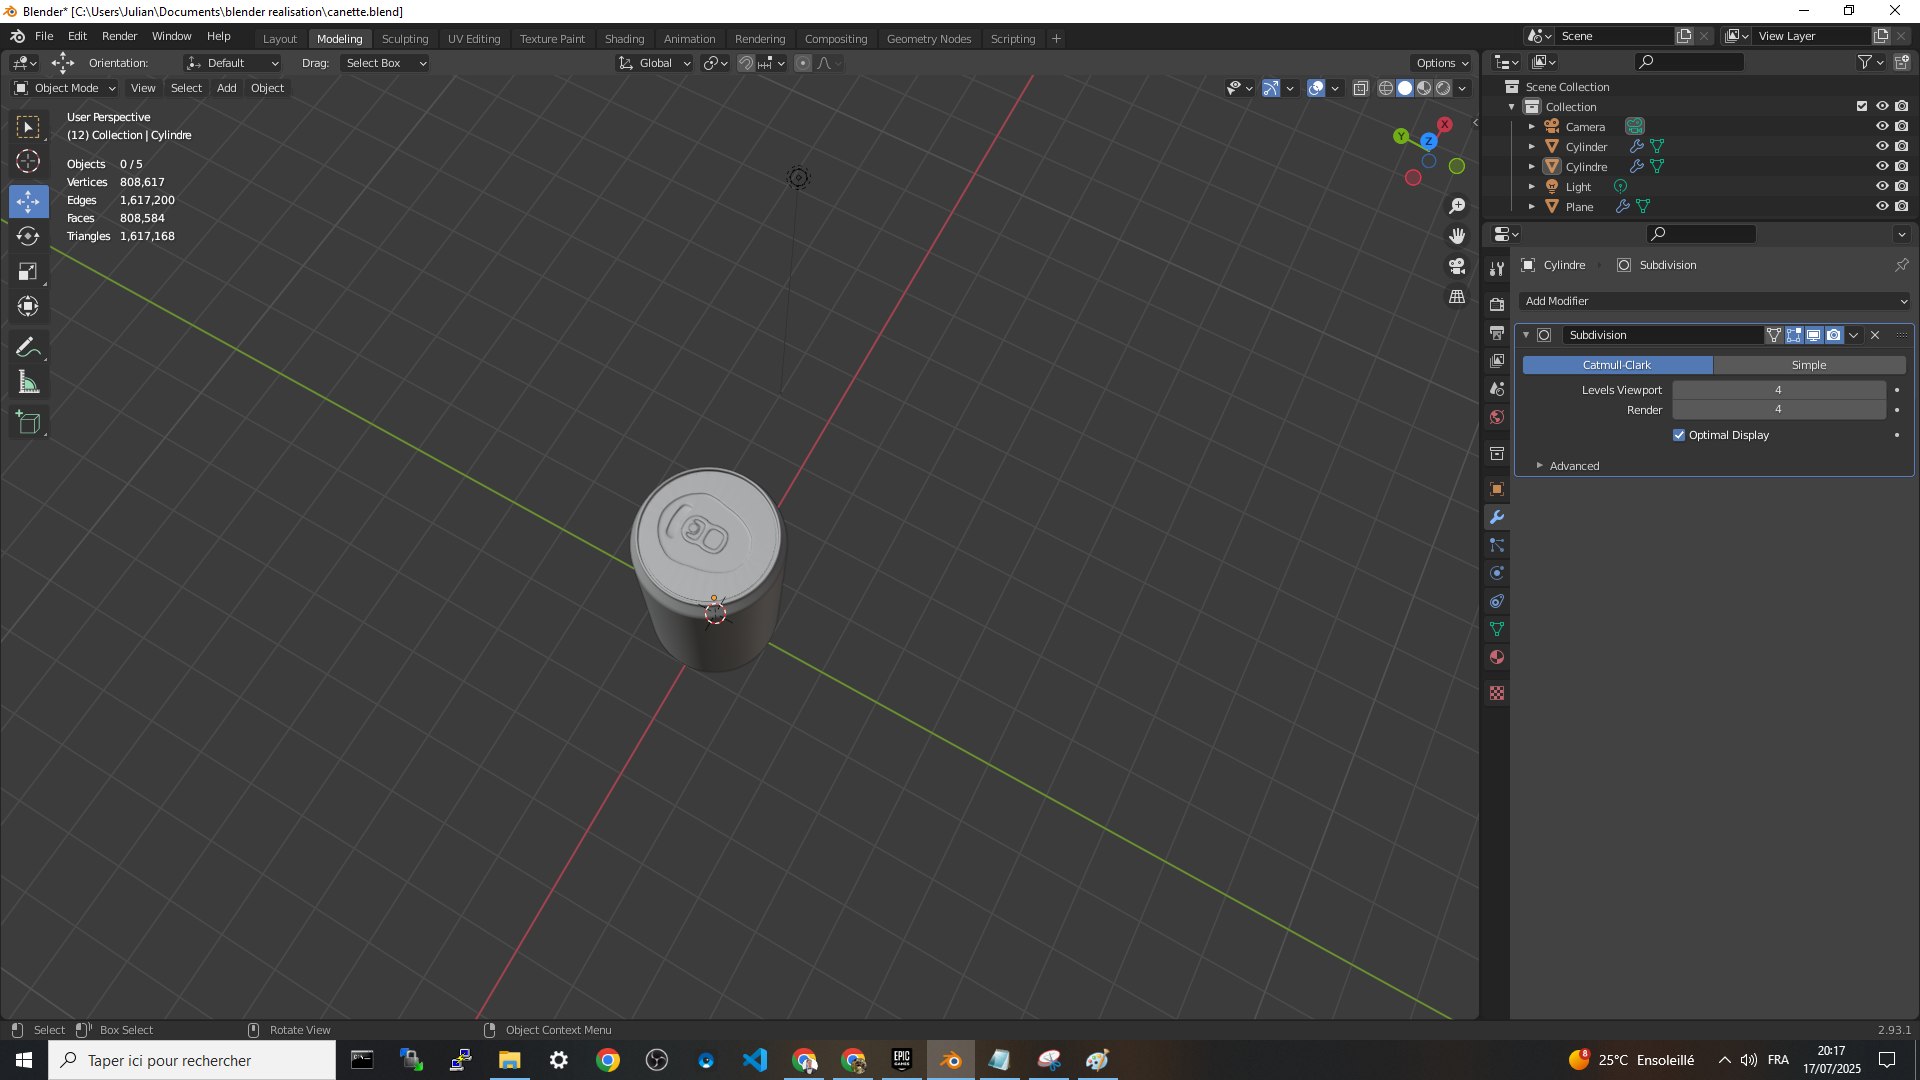The height and width of the screenshot is (1080, 1920).
Task: Open the Material properties tab
Action: pos(1497,657)
